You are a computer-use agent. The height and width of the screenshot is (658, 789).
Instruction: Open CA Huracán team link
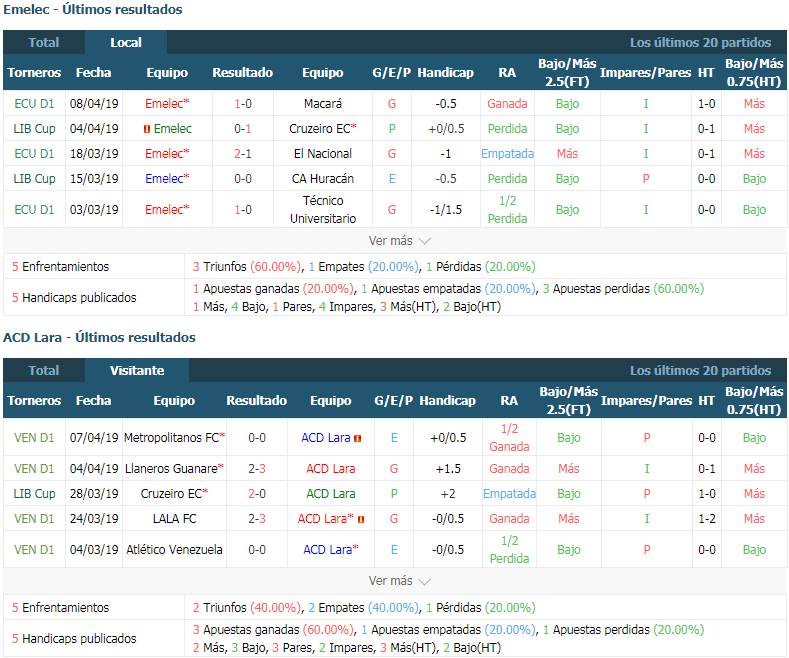coord(323,179)
